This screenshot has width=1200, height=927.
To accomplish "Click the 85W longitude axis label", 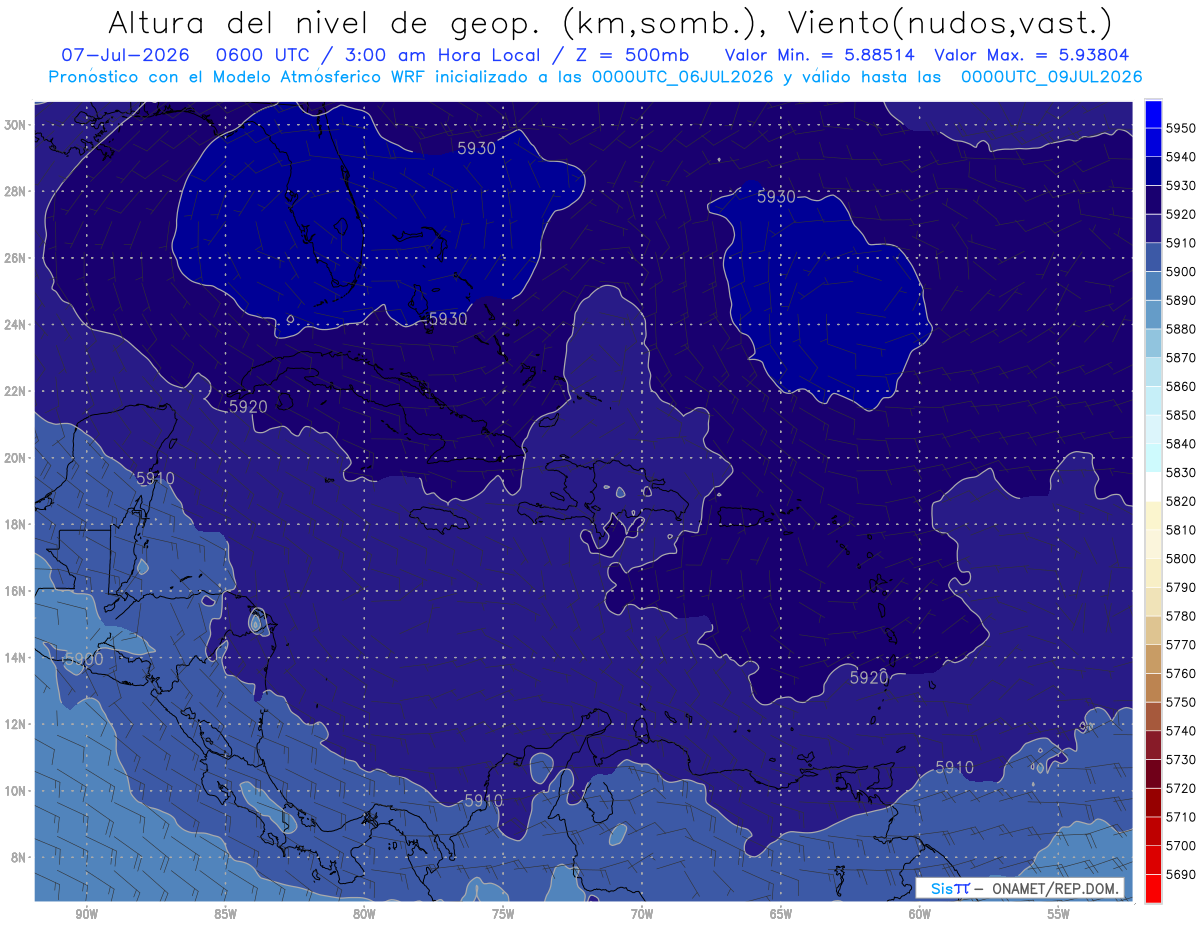I will (225, 914).
